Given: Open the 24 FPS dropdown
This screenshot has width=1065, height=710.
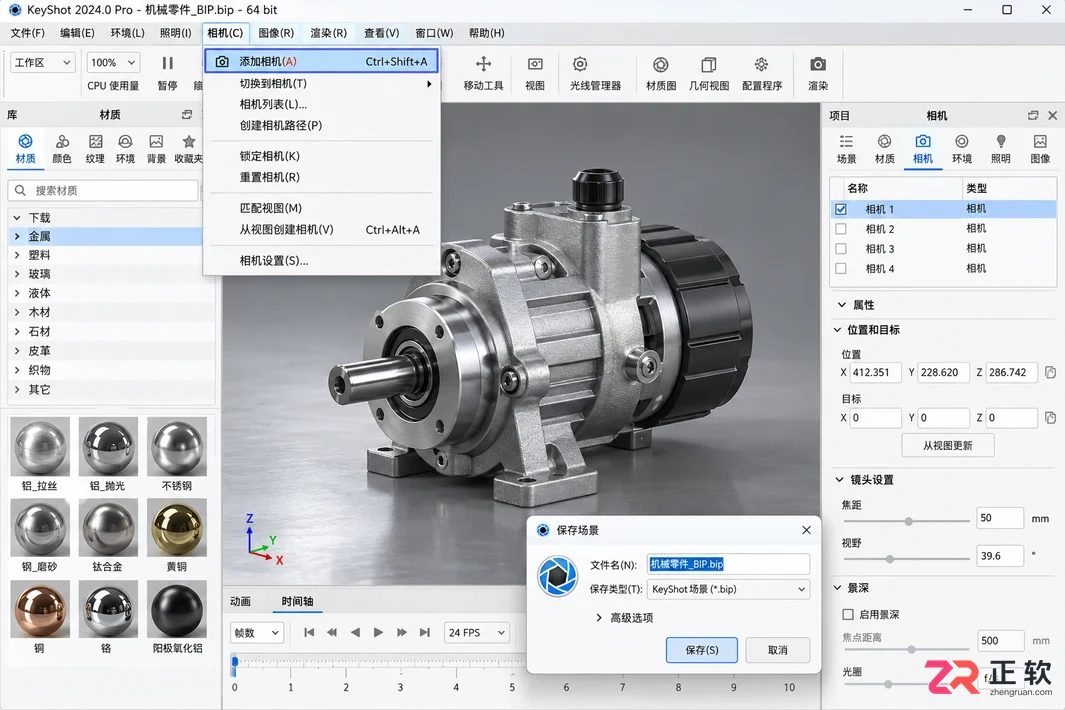Looking at the screenshot, I should (477, 633).
